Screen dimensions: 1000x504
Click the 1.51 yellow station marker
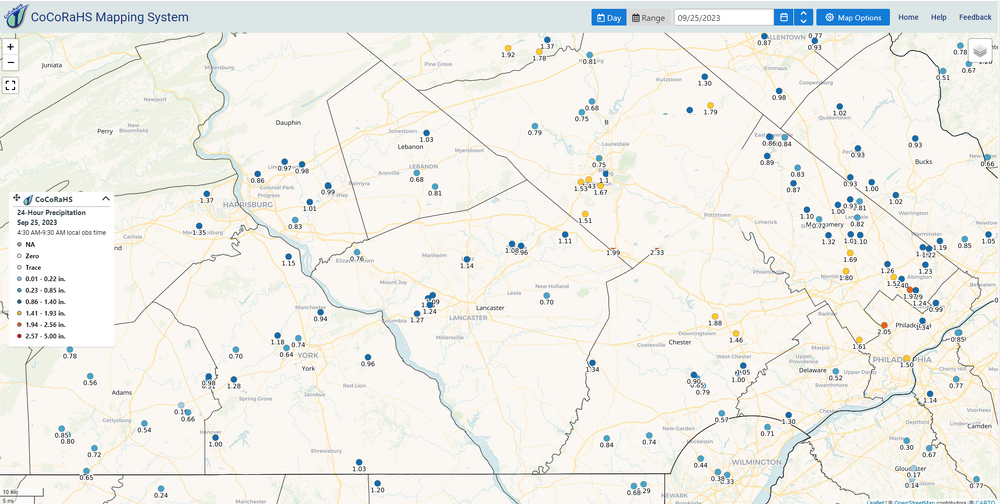(x=585, y=214)
